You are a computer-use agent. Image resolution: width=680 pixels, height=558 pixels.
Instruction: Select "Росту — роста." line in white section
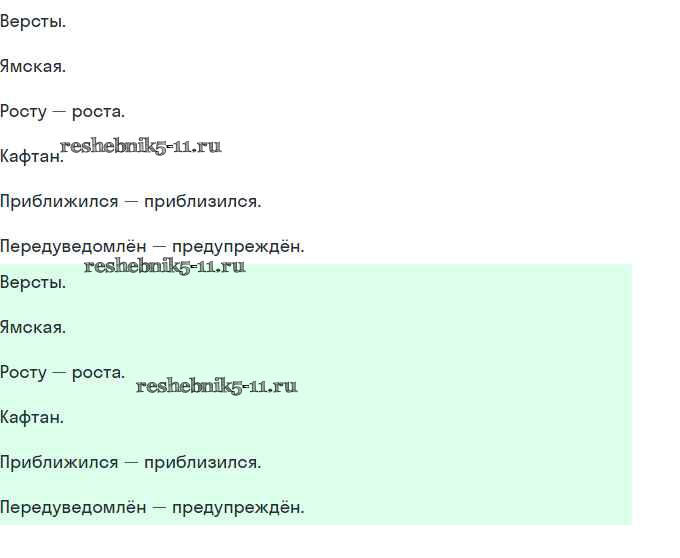pyautogui.click(x=62, y=112)
